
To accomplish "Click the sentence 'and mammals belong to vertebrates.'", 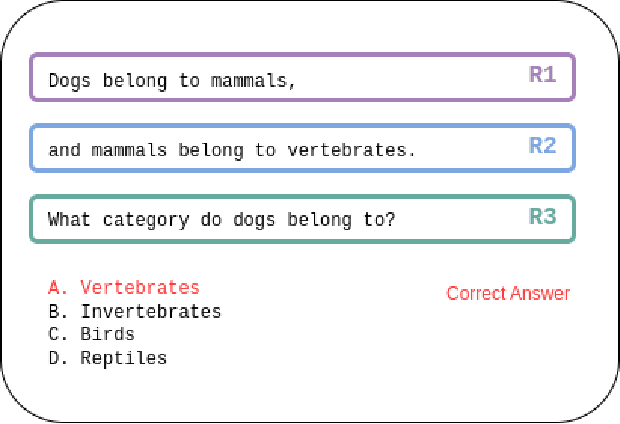I will pyautogui.click(x=231, y=150).
